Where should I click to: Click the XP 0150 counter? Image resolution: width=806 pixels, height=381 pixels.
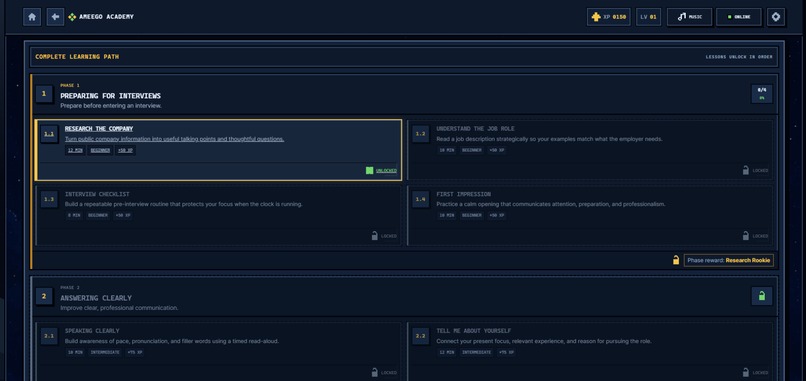609,17
